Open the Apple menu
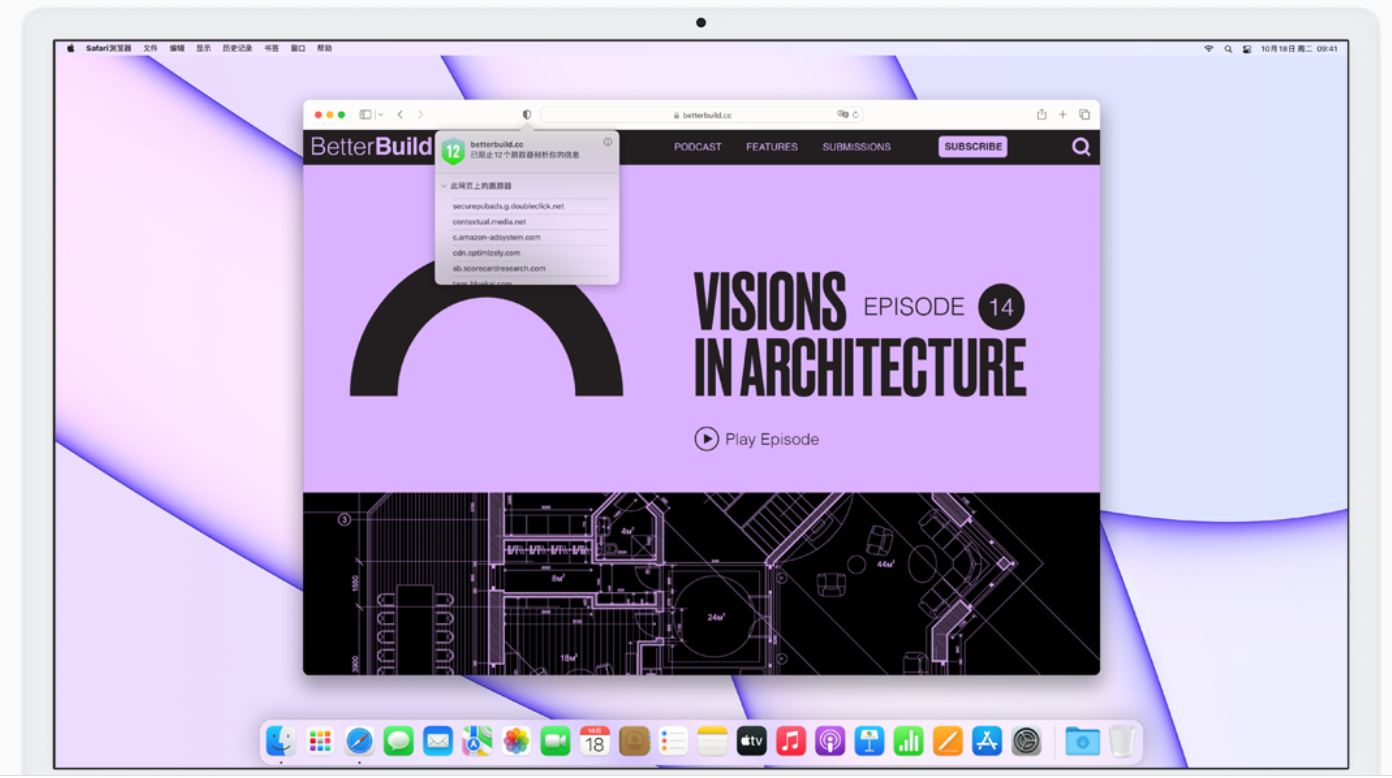Image resolution: width=1392 pixels, height=778 pixels. [70, 48]
